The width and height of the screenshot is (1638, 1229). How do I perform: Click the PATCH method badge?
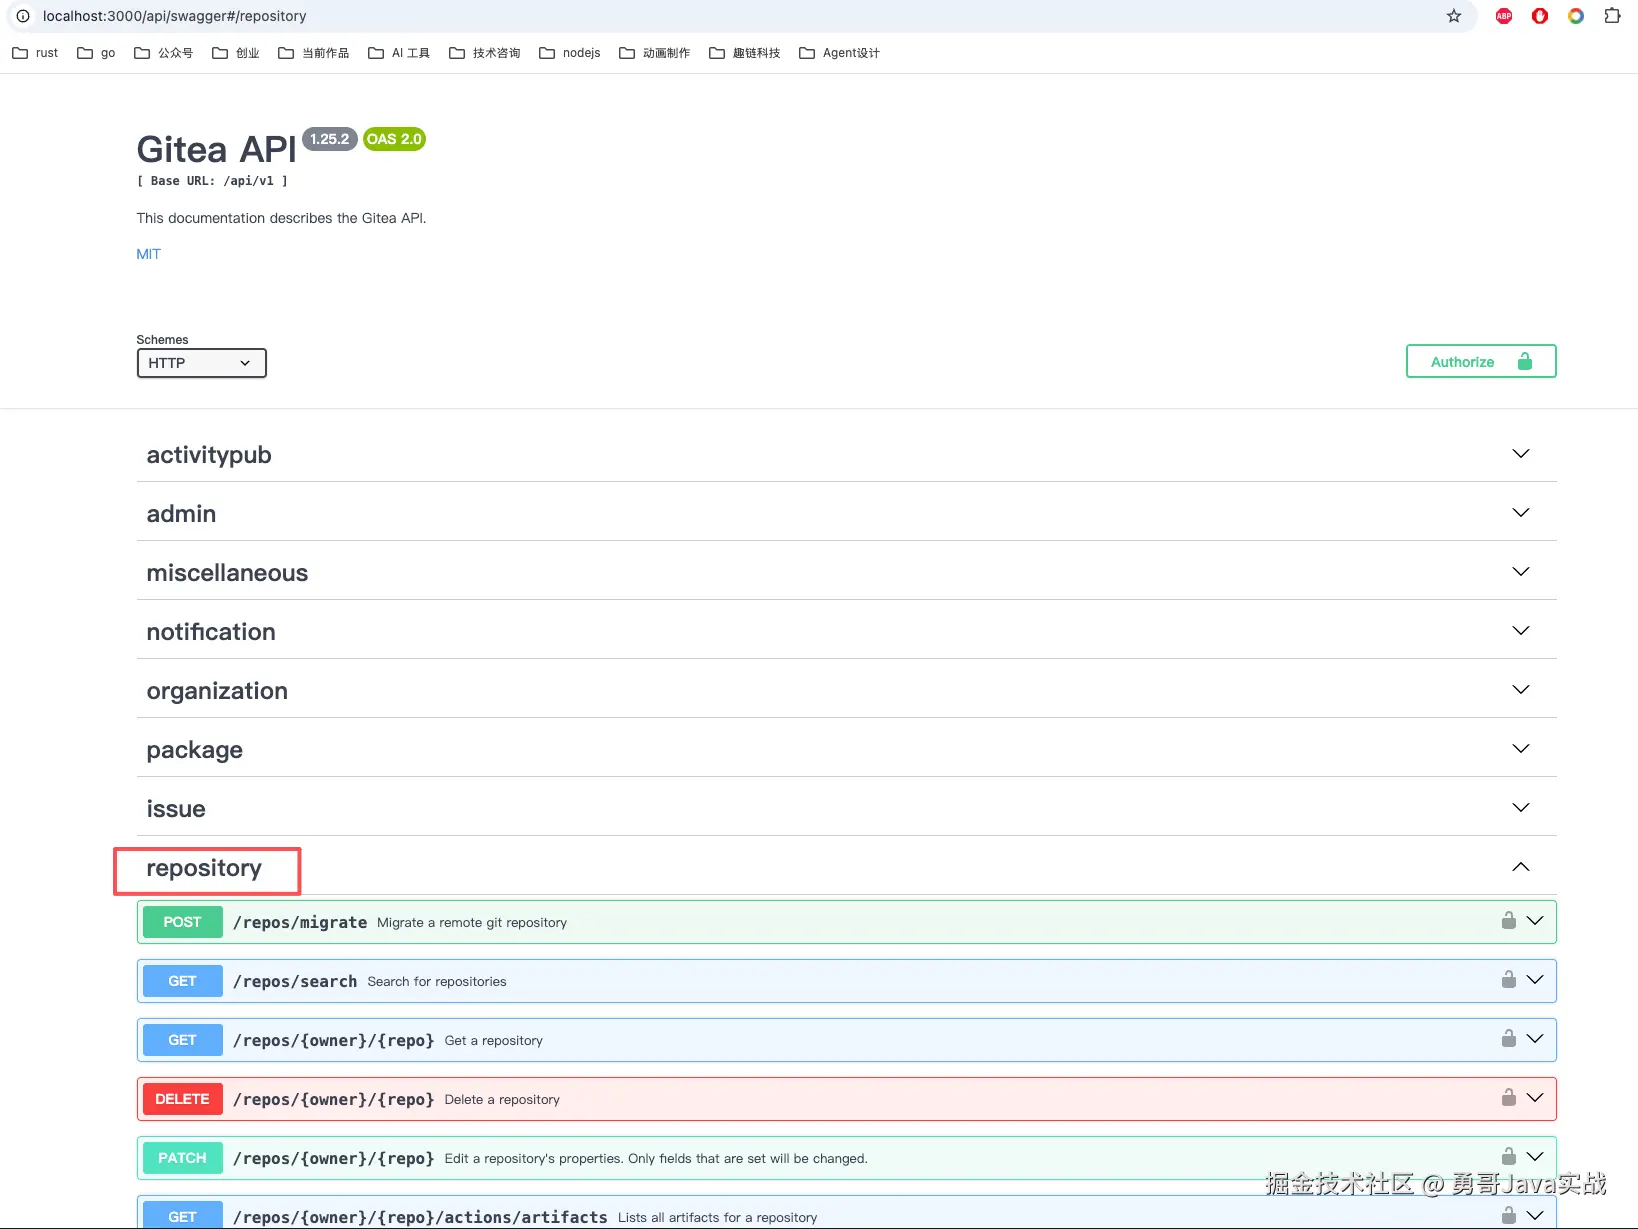(x=182, y=1158)
